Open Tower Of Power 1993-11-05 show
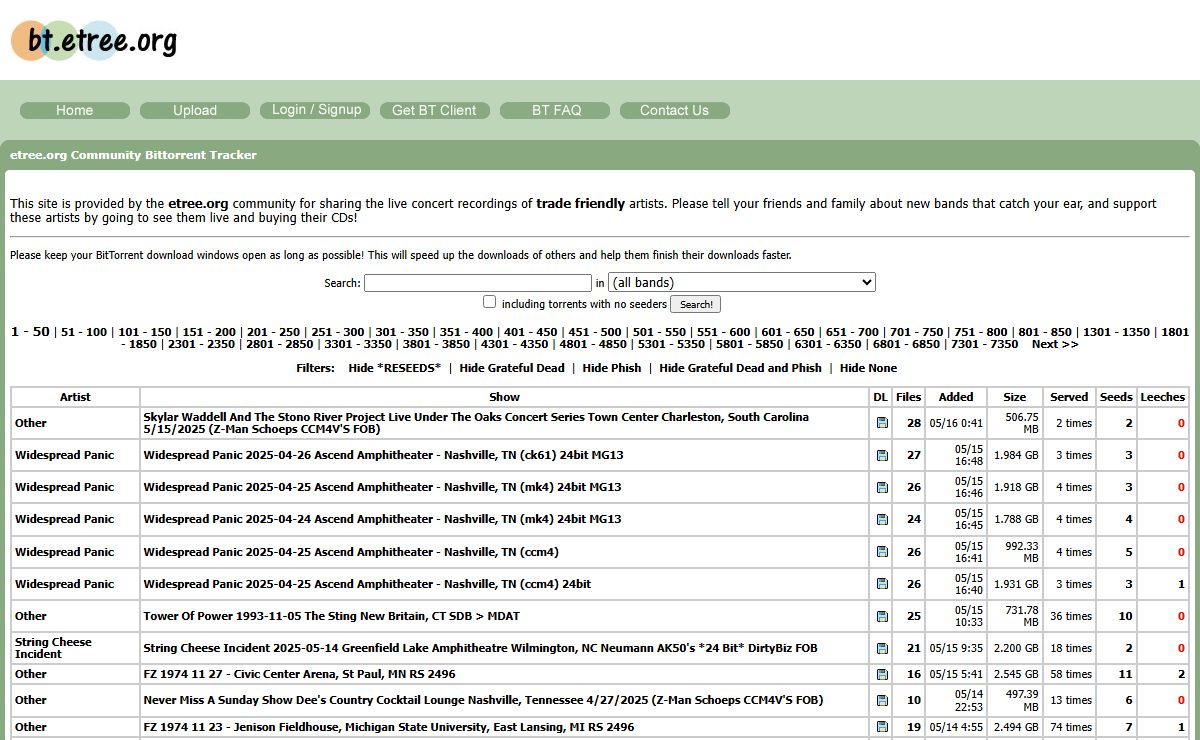 click(x=331, y=616)
